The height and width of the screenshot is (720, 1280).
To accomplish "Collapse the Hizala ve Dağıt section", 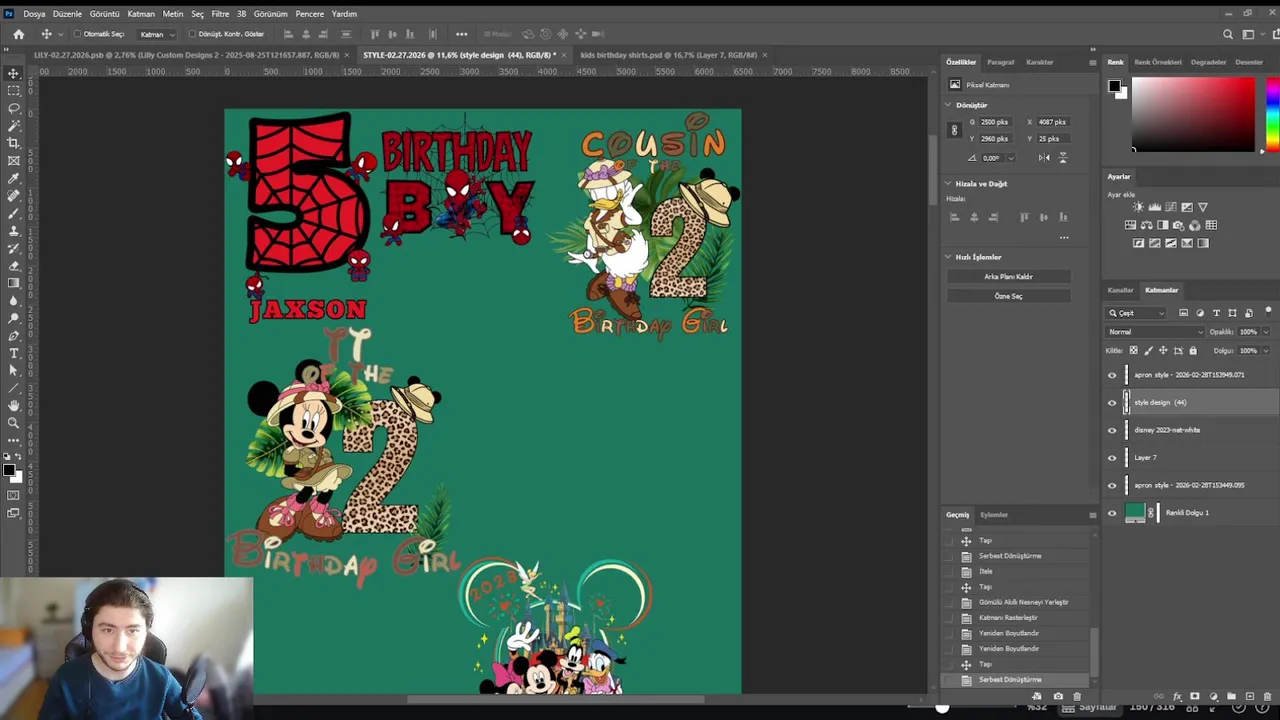I will pos(948,184).
